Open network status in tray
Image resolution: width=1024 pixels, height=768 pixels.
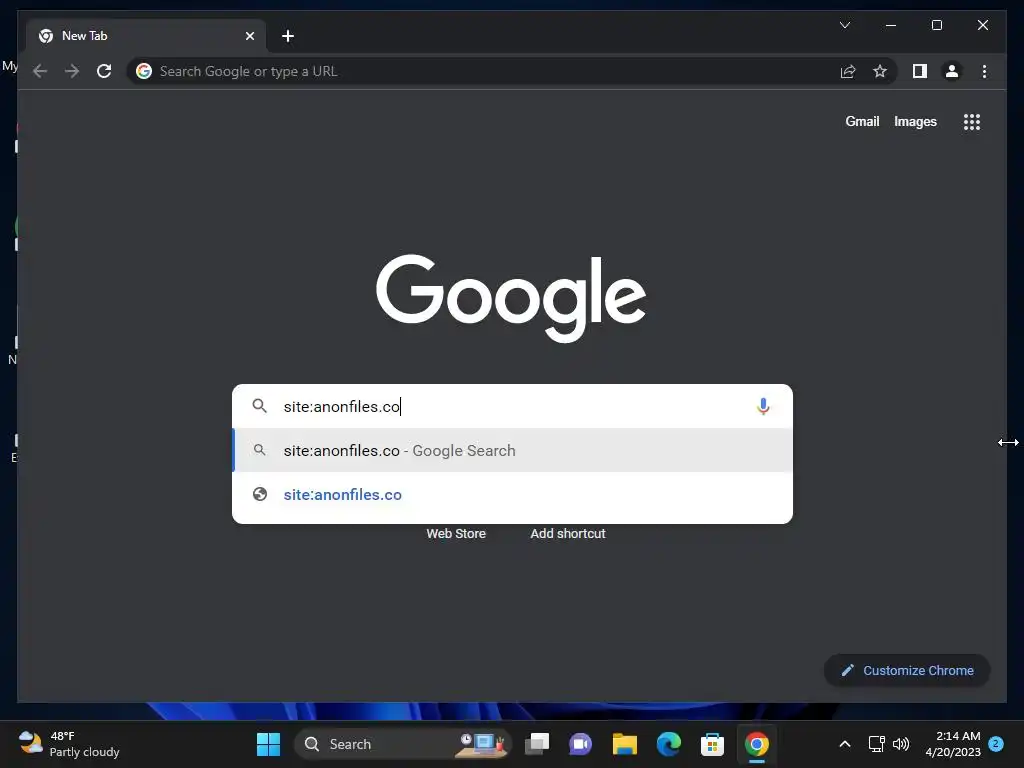pyautogui.click(x=876, y=744)
